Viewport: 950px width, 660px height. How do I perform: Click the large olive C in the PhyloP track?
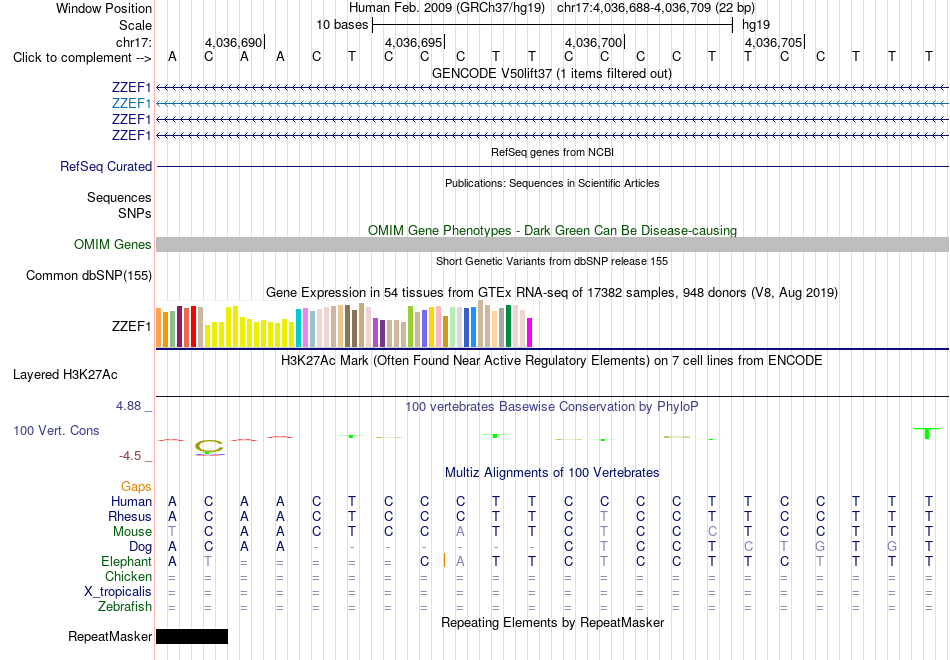coord(209,447)
